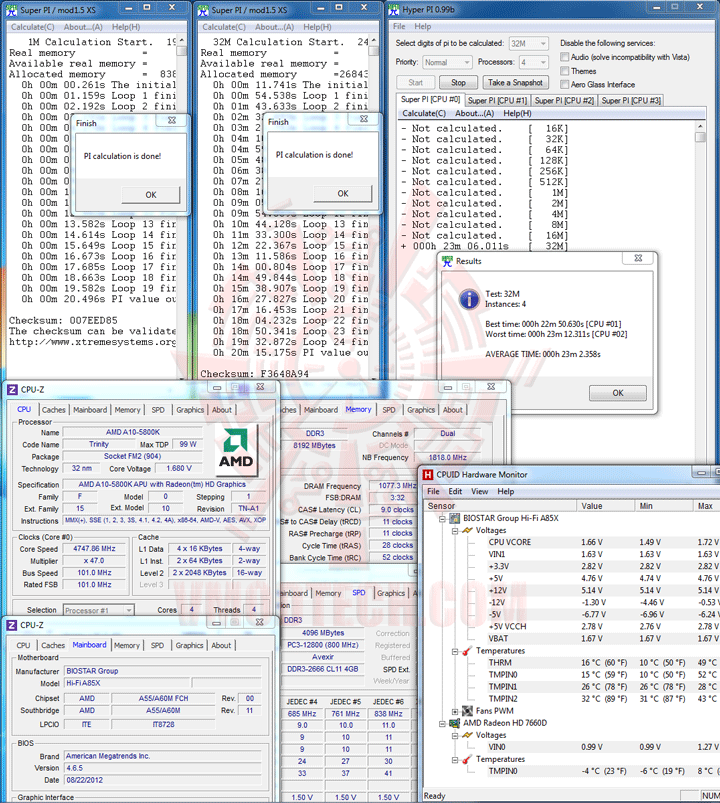Click the Sensor column header in Hardware Monitor
This screenshot has height=803, width=720.
[500, 506]
